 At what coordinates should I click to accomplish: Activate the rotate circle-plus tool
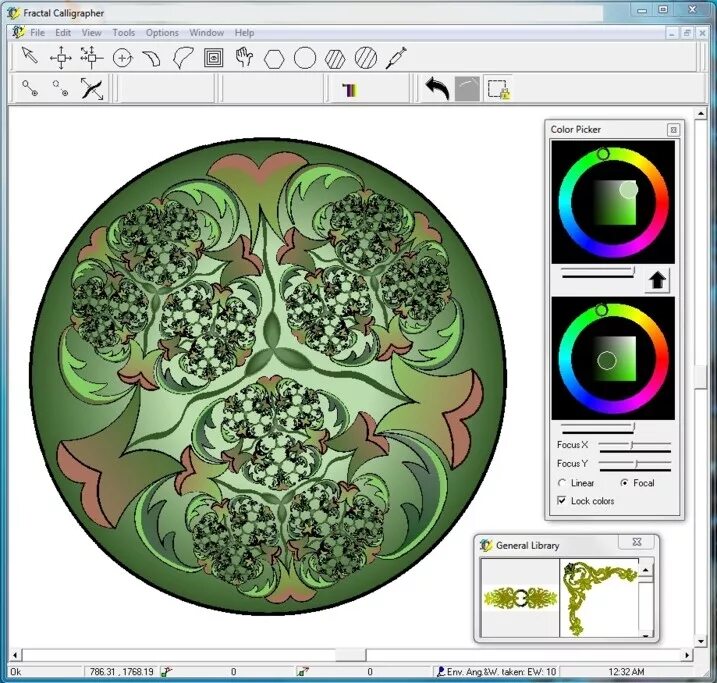point(122,58)
